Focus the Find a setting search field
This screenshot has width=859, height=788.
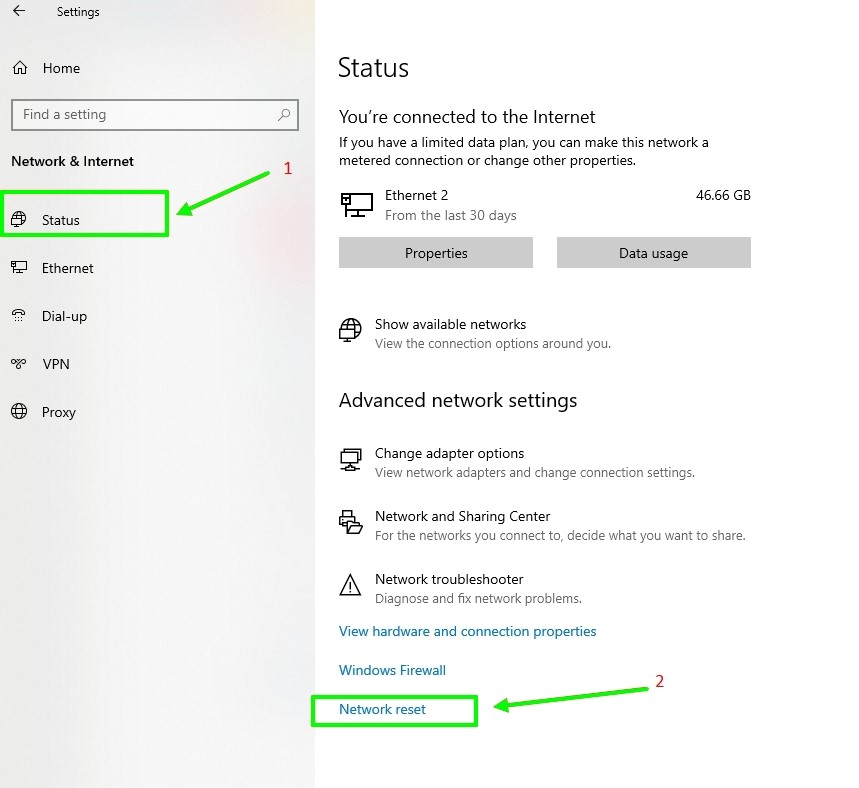point(154,115)
